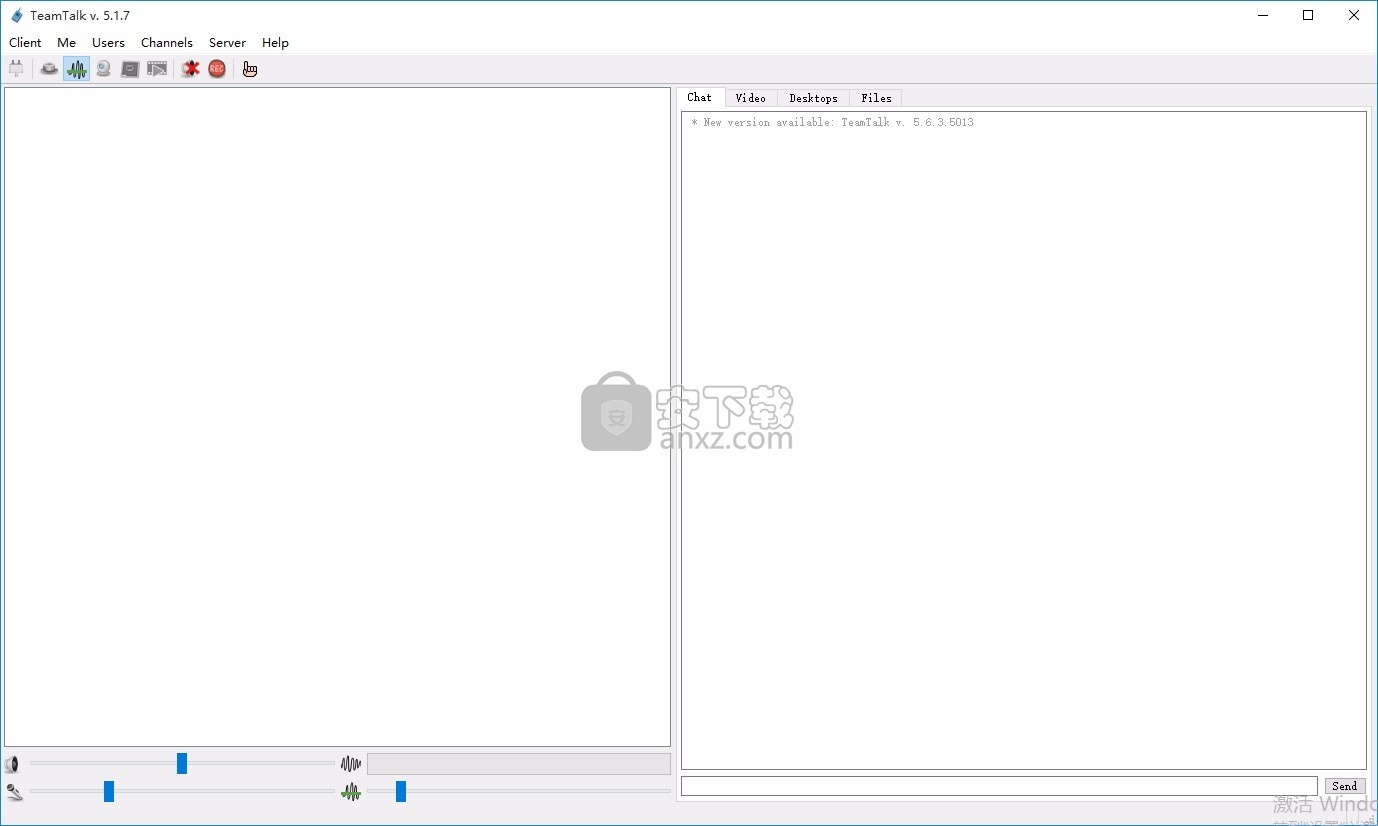Click the microphone gain icon
Screen dimensions: 1378x826
pyautogui.click(x=14, y=792)
